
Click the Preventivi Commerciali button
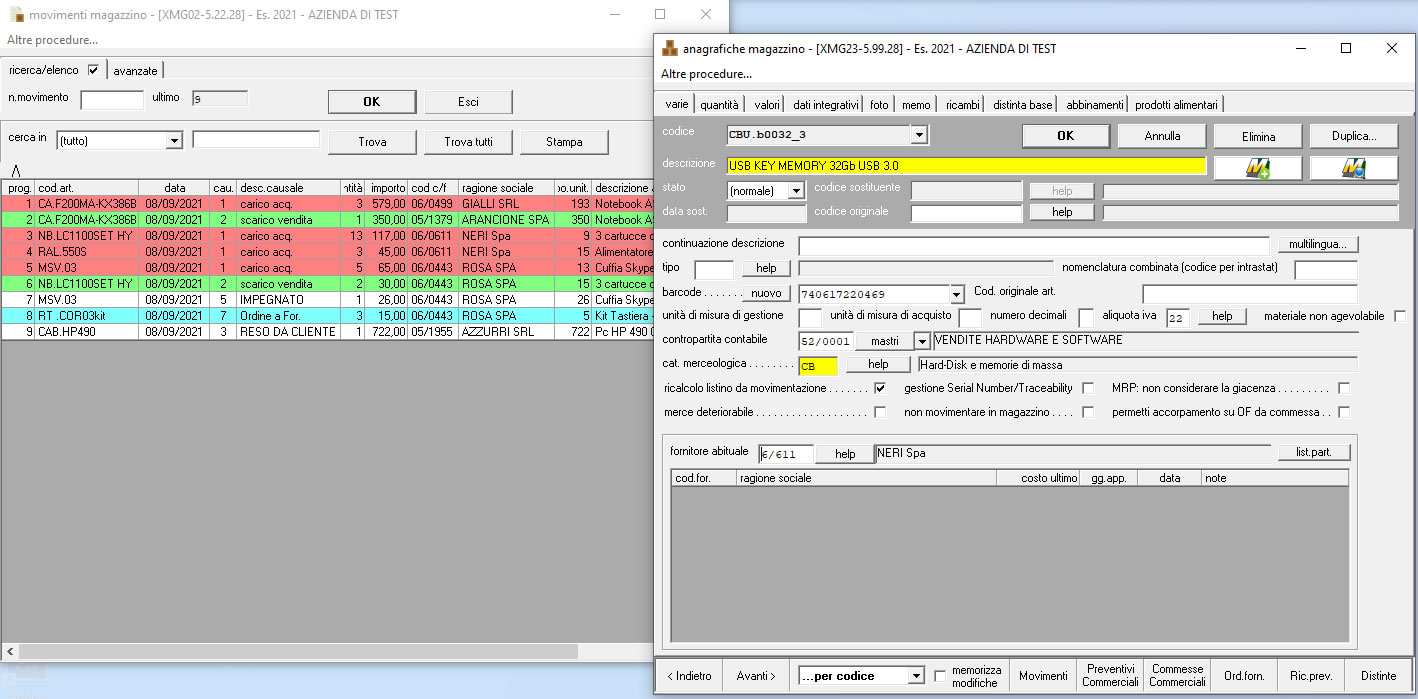(1110, 676)
